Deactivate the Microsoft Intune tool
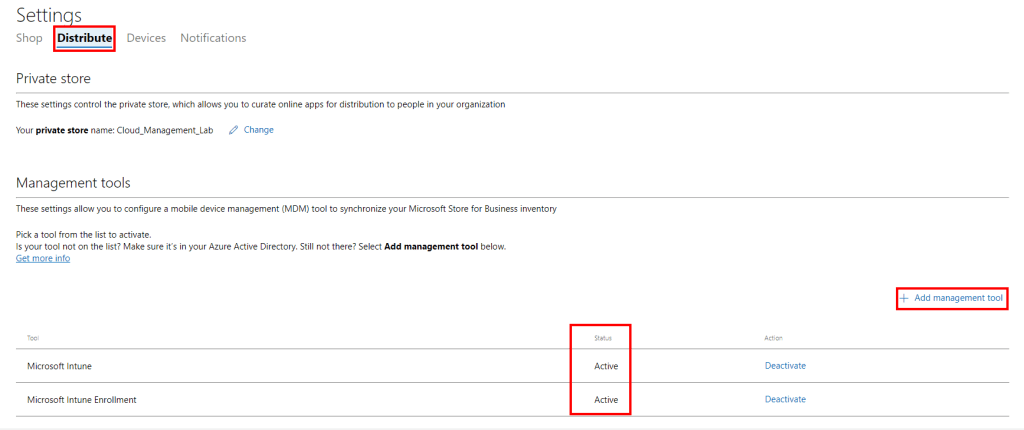The height and width of the screenshot is (430, 1024). (x=785, y=366)
